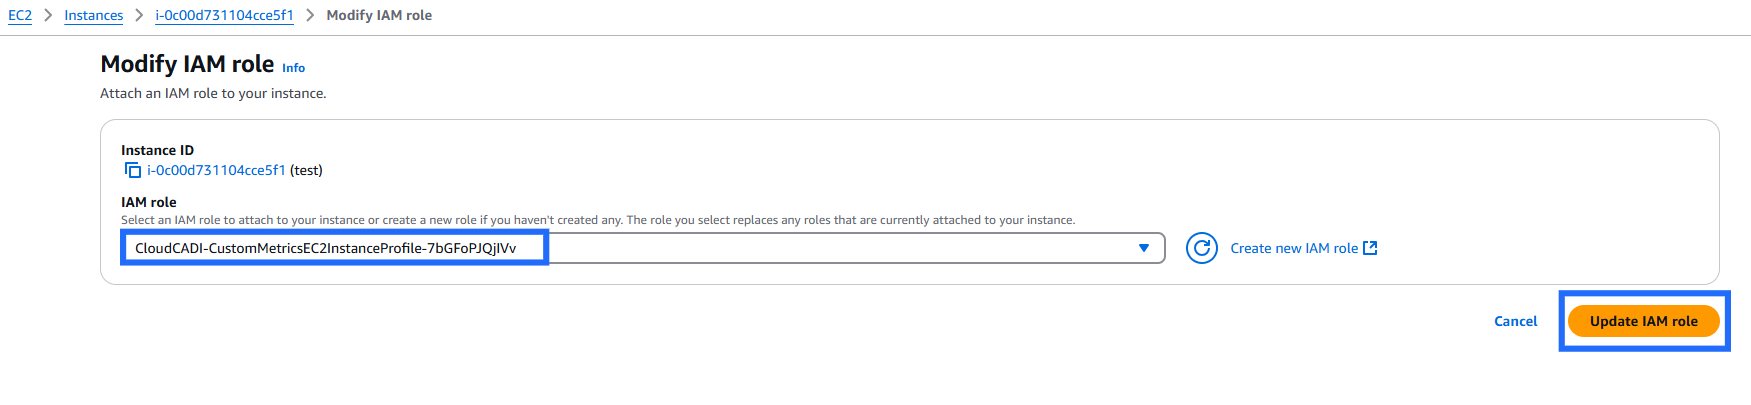Click the Modify IAM role page heading
The width and height of the screenshot is (1751, 405).
[187, 64]
